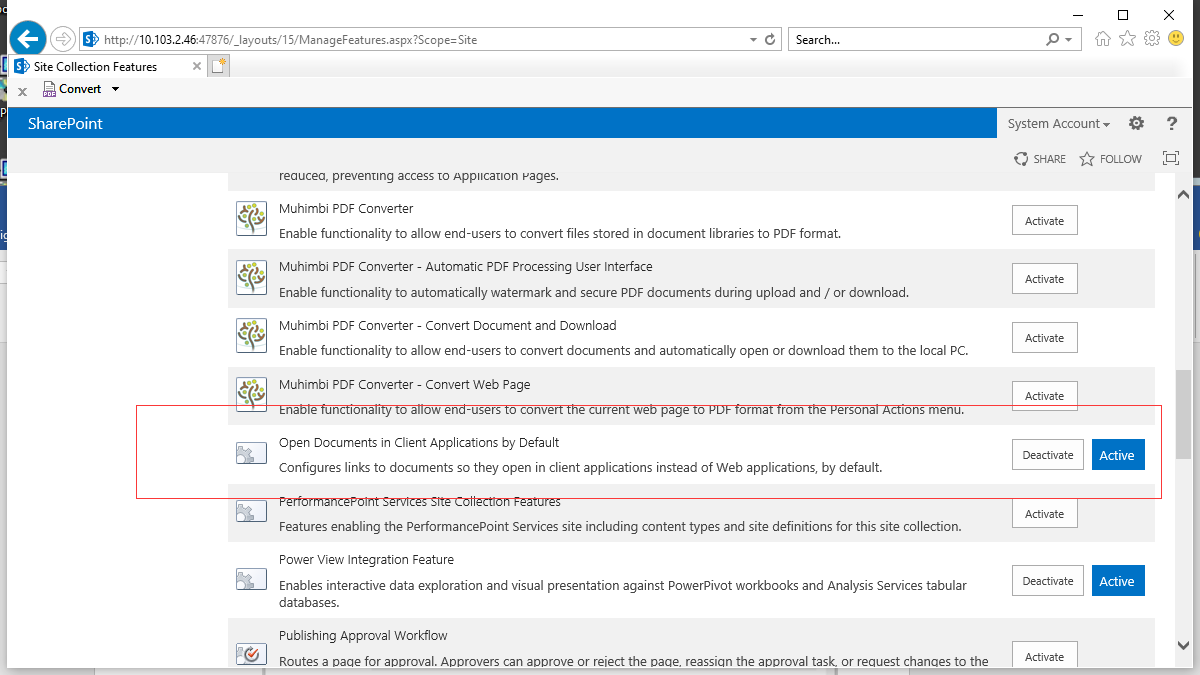Click the Muhimbi PDF Converter feature icon
The image size is (1200, 675).
pyautogui.click(x=251, y=219)
